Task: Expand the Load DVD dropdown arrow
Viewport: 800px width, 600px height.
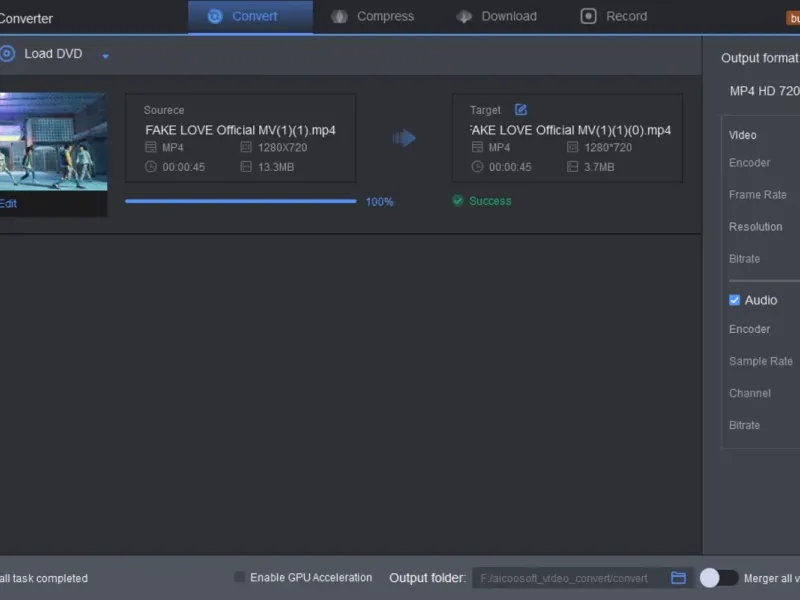Action: (106, 56)
